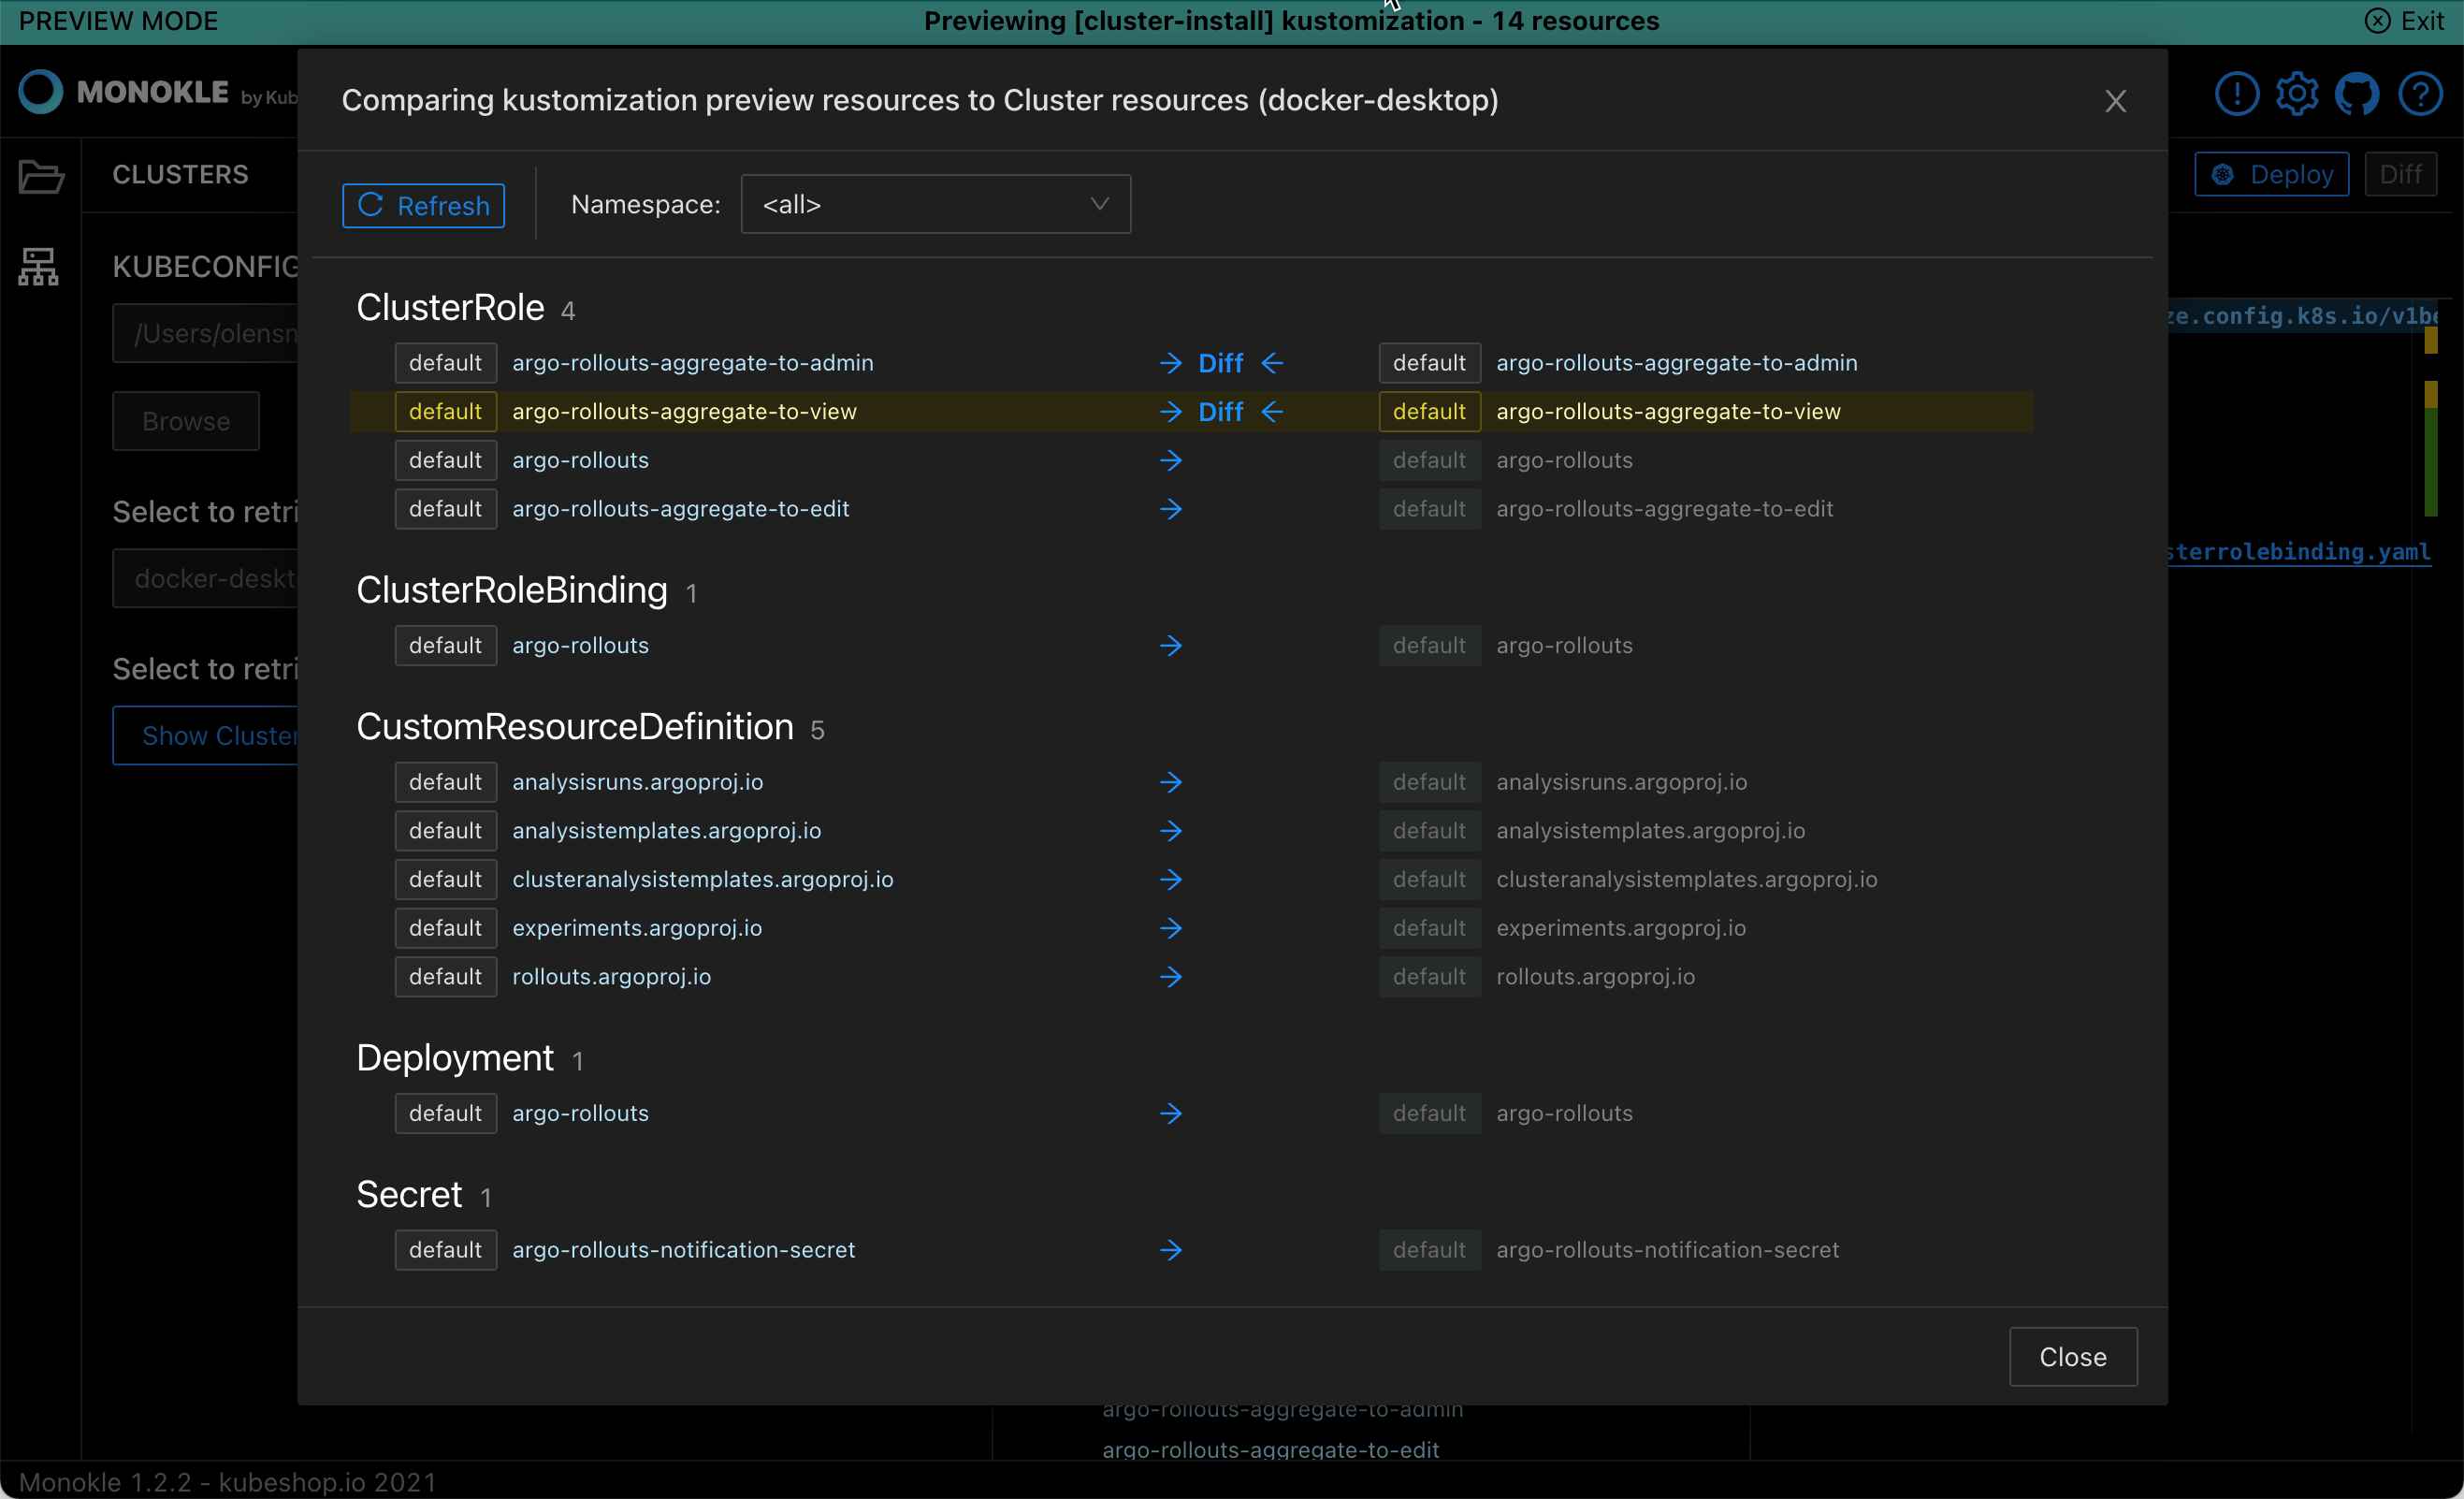The height and width of the screenshot is (1499, 2464).
Task: Apply argo-rollouts-aggregate-to-edit via right arrow
Action: [1171, 509]
